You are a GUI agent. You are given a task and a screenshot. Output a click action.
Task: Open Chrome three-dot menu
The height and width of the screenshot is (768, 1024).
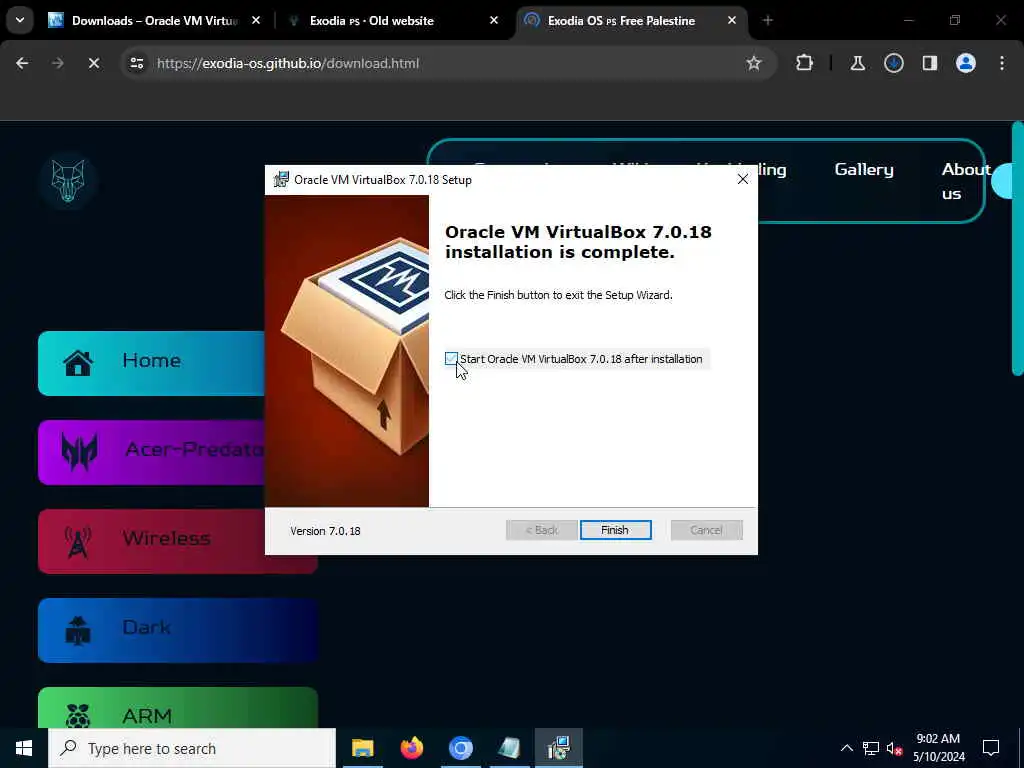1002,63
